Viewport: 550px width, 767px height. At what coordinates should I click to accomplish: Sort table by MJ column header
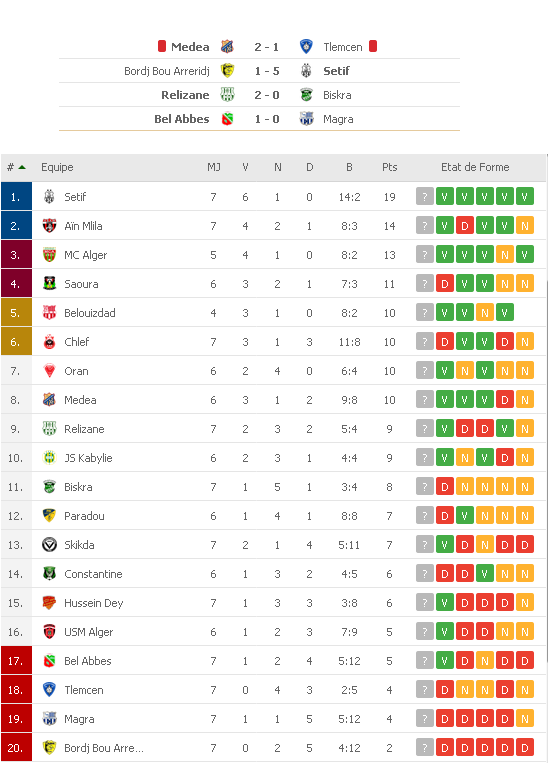[x=213, y=167]
